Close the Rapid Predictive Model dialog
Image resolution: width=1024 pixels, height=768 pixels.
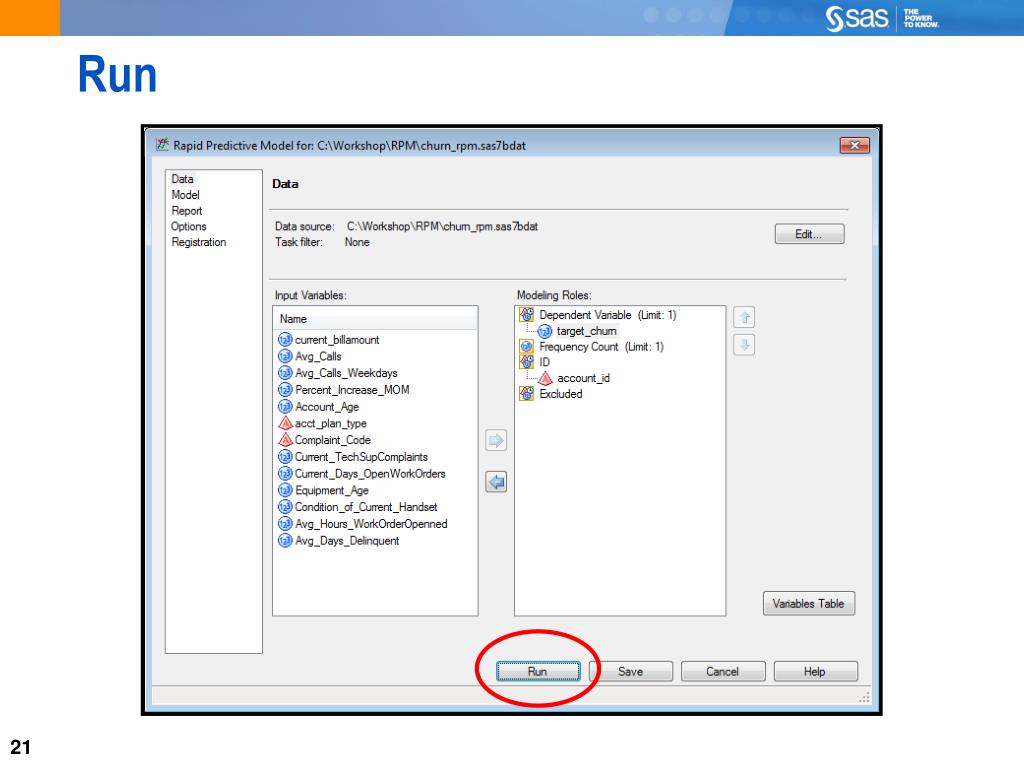[854, 145]
